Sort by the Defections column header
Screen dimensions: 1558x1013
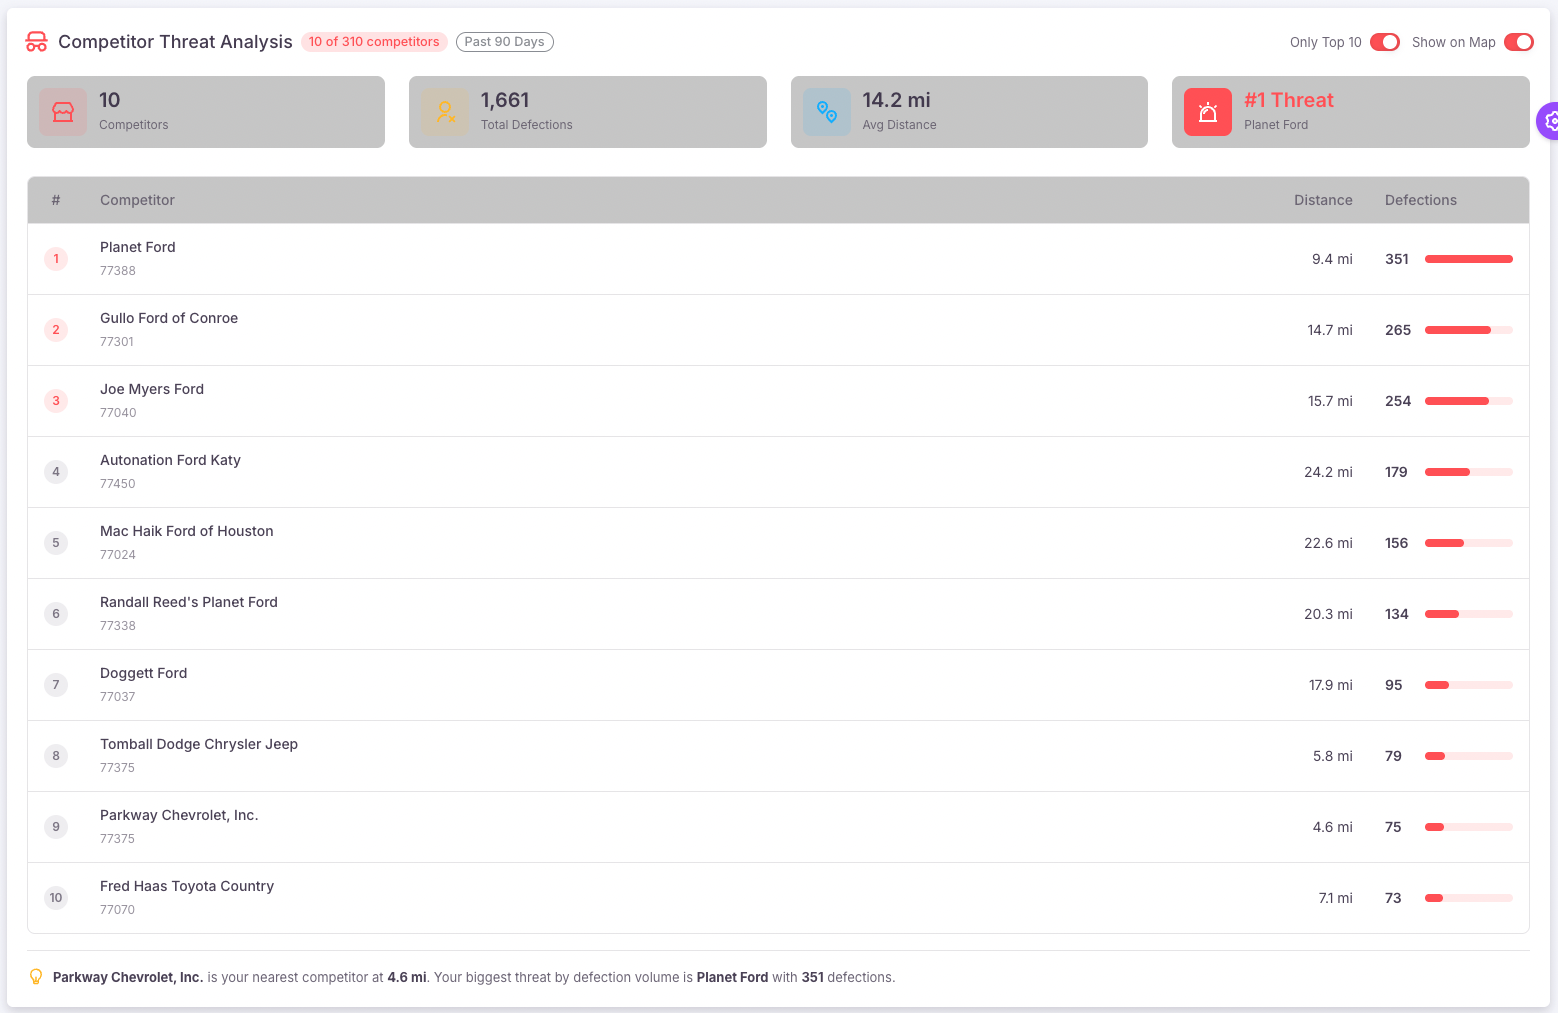(x=1420, y=200)
